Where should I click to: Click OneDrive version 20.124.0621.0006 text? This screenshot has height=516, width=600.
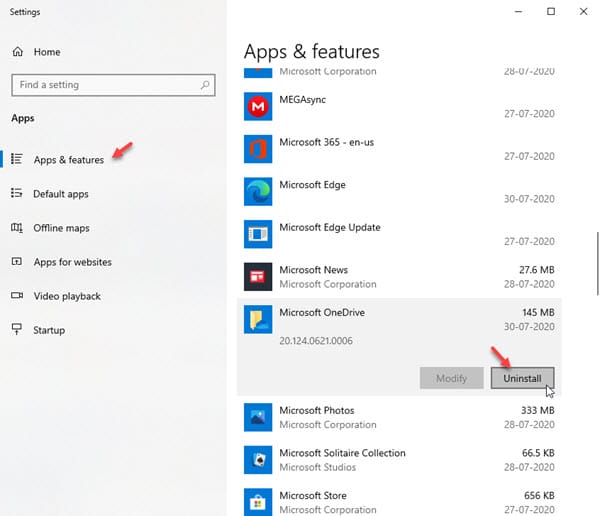tap(316, 341)
